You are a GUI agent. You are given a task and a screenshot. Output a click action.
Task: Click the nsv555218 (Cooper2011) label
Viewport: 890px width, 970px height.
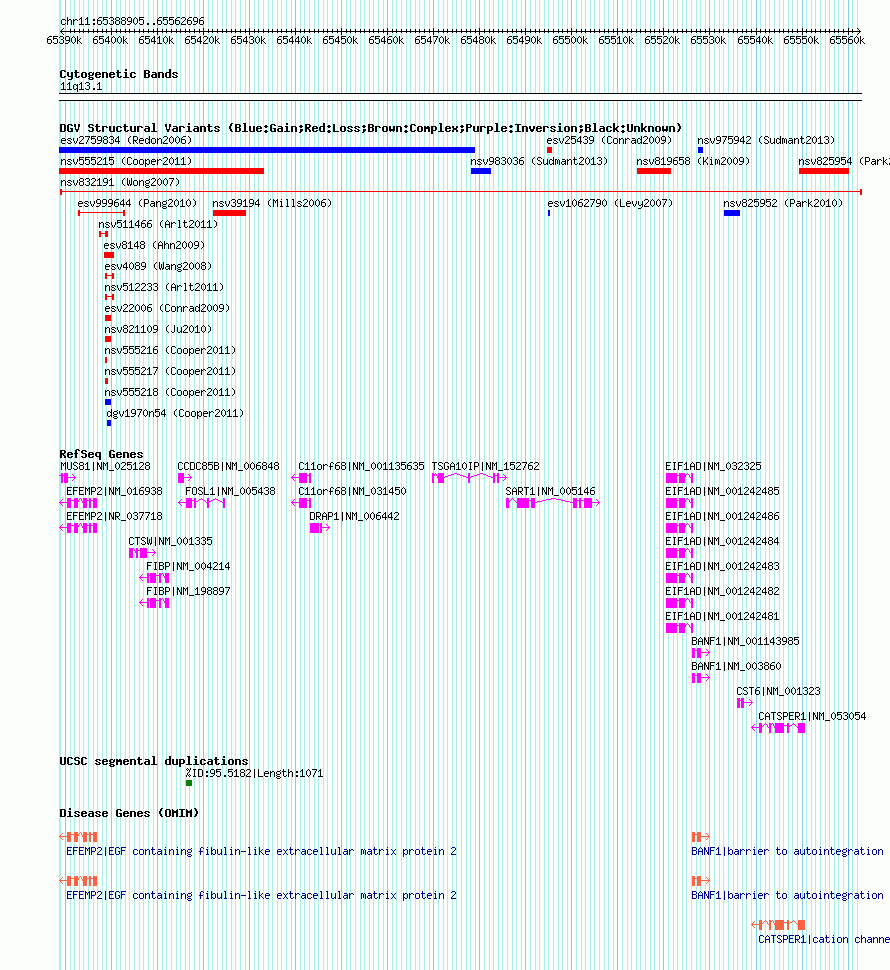(170, 393)
